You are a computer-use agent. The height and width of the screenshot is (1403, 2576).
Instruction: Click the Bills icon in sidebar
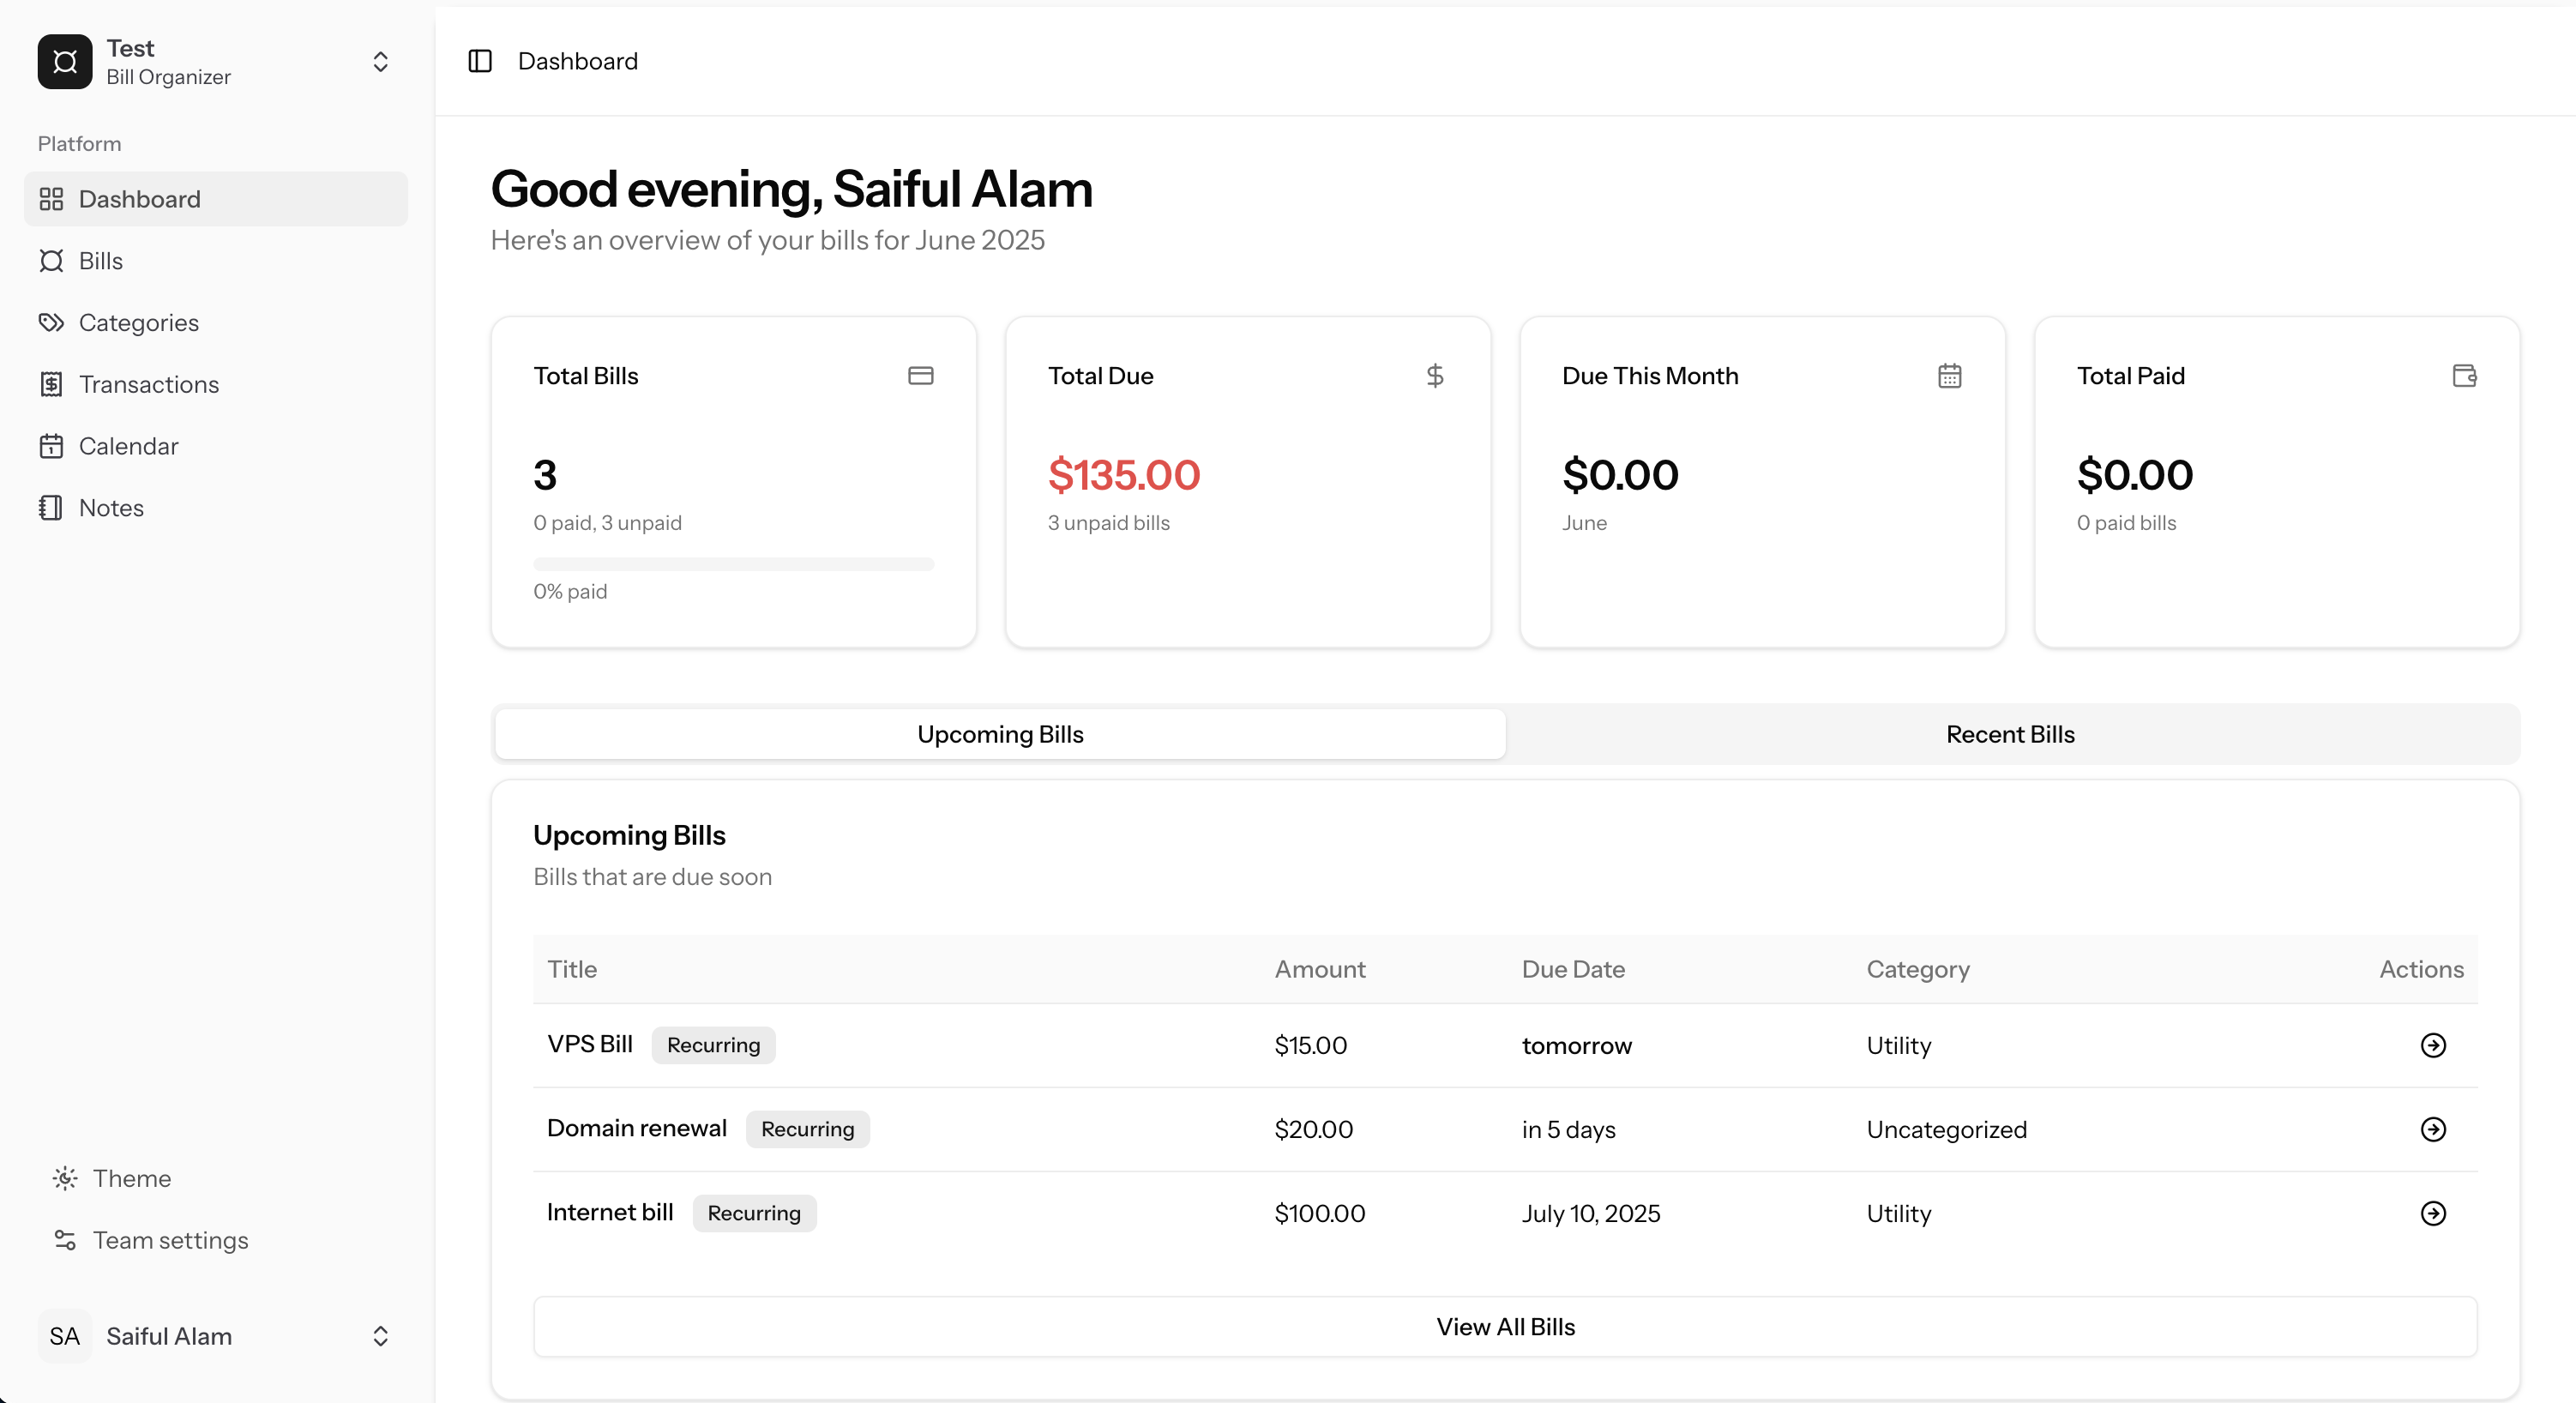[x=51, y=261]
